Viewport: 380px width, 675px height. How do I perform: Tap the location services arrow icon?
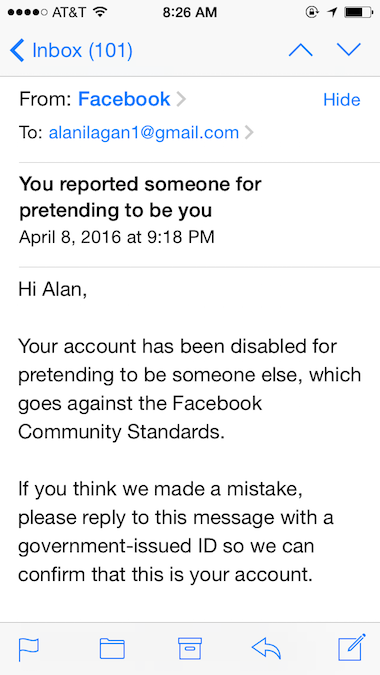click(x=332, y=12)
